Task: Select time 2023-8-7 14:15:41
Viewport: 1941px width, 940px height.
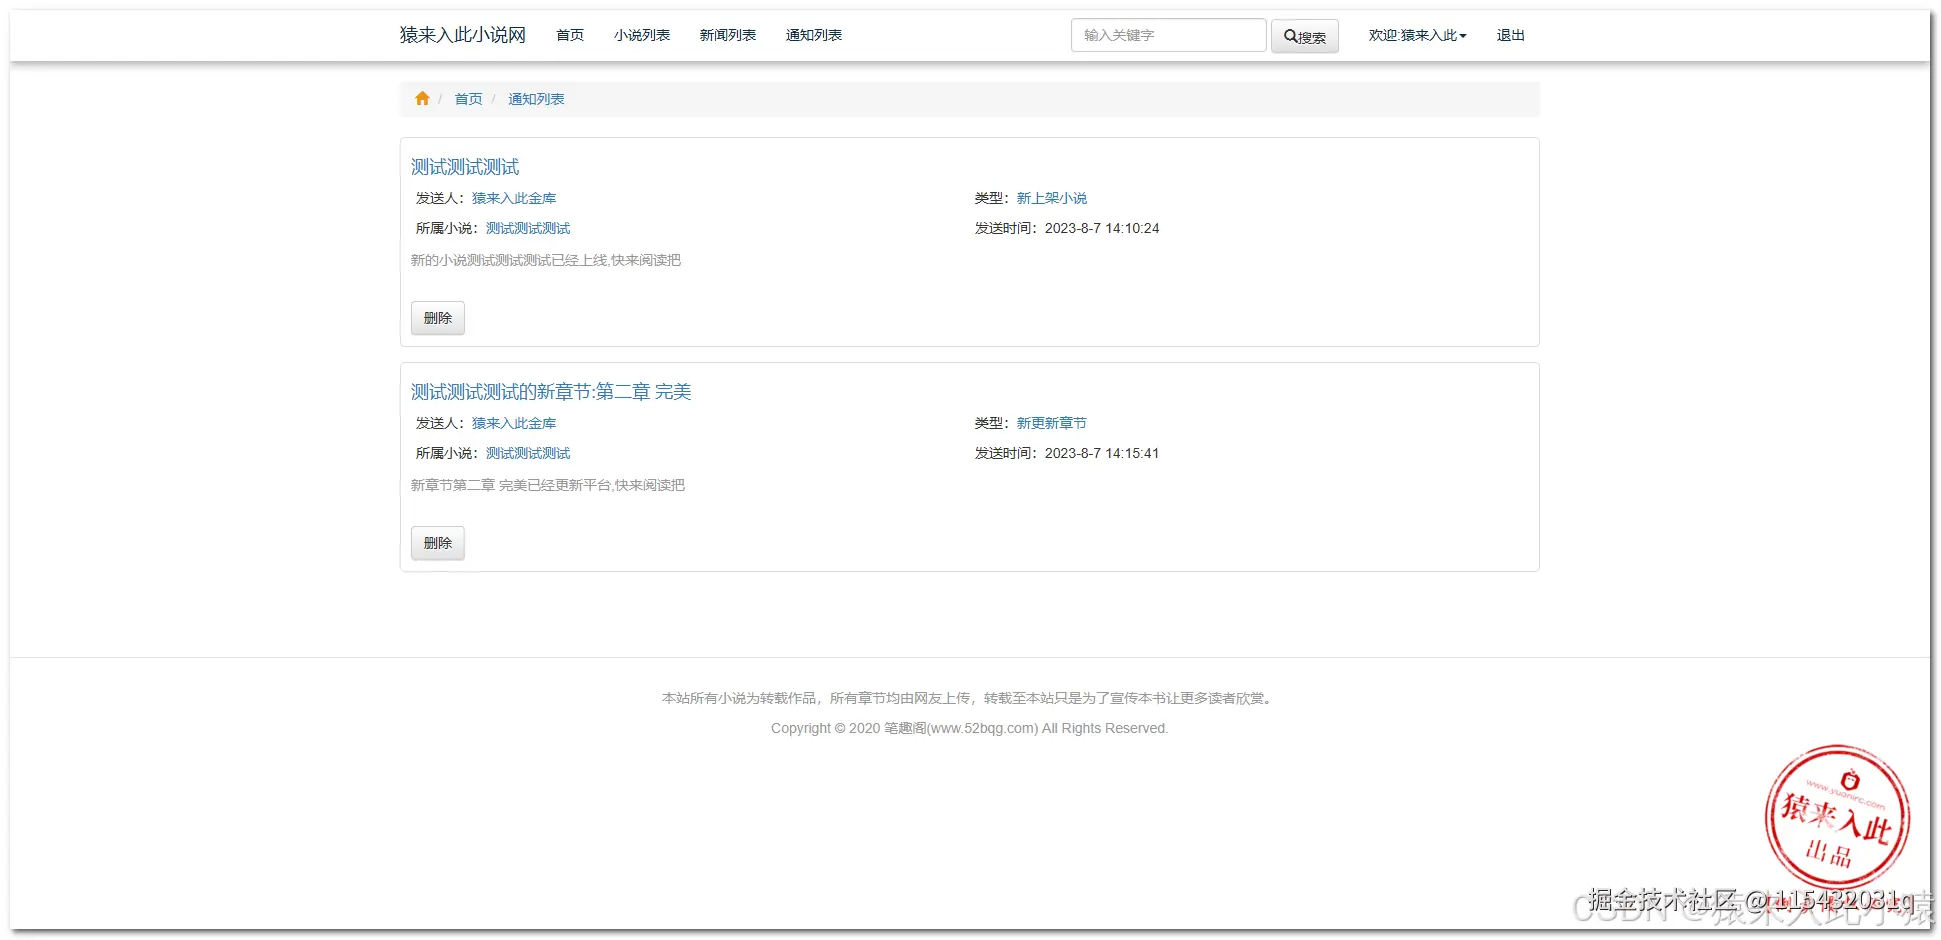Action: coord(1102,453)
